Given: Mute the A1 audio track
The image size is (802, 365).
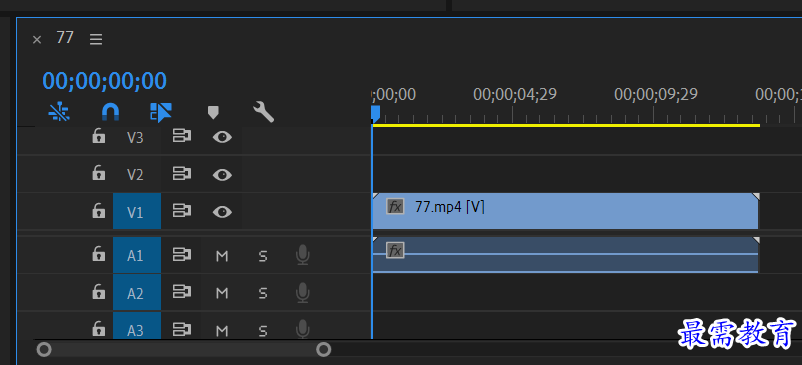Looking at the screenshot, I should pos(222,256).
